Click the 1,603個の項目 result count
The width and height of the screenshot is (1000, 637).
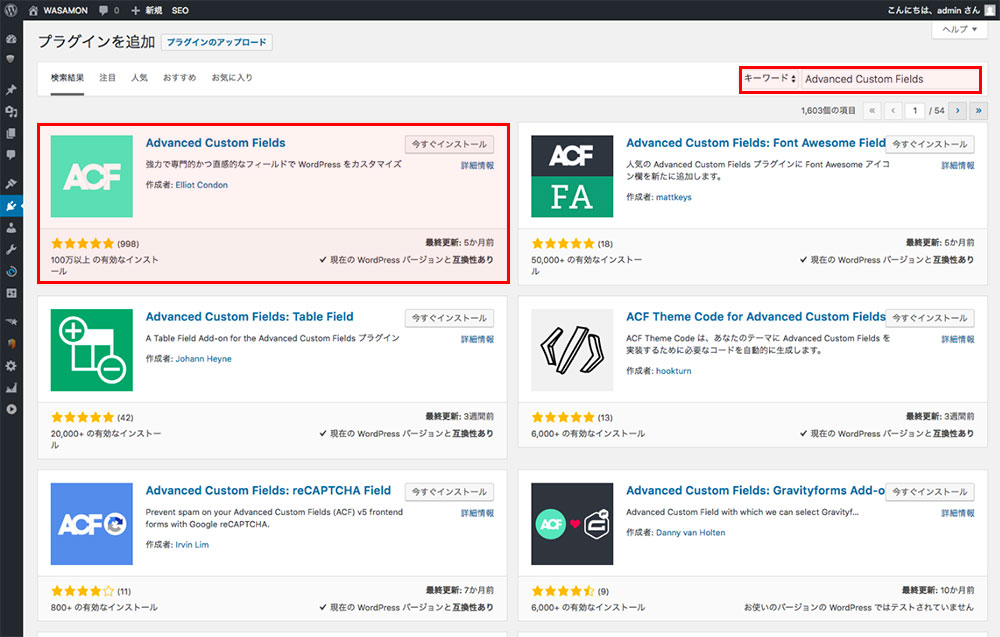pos(828,110)
